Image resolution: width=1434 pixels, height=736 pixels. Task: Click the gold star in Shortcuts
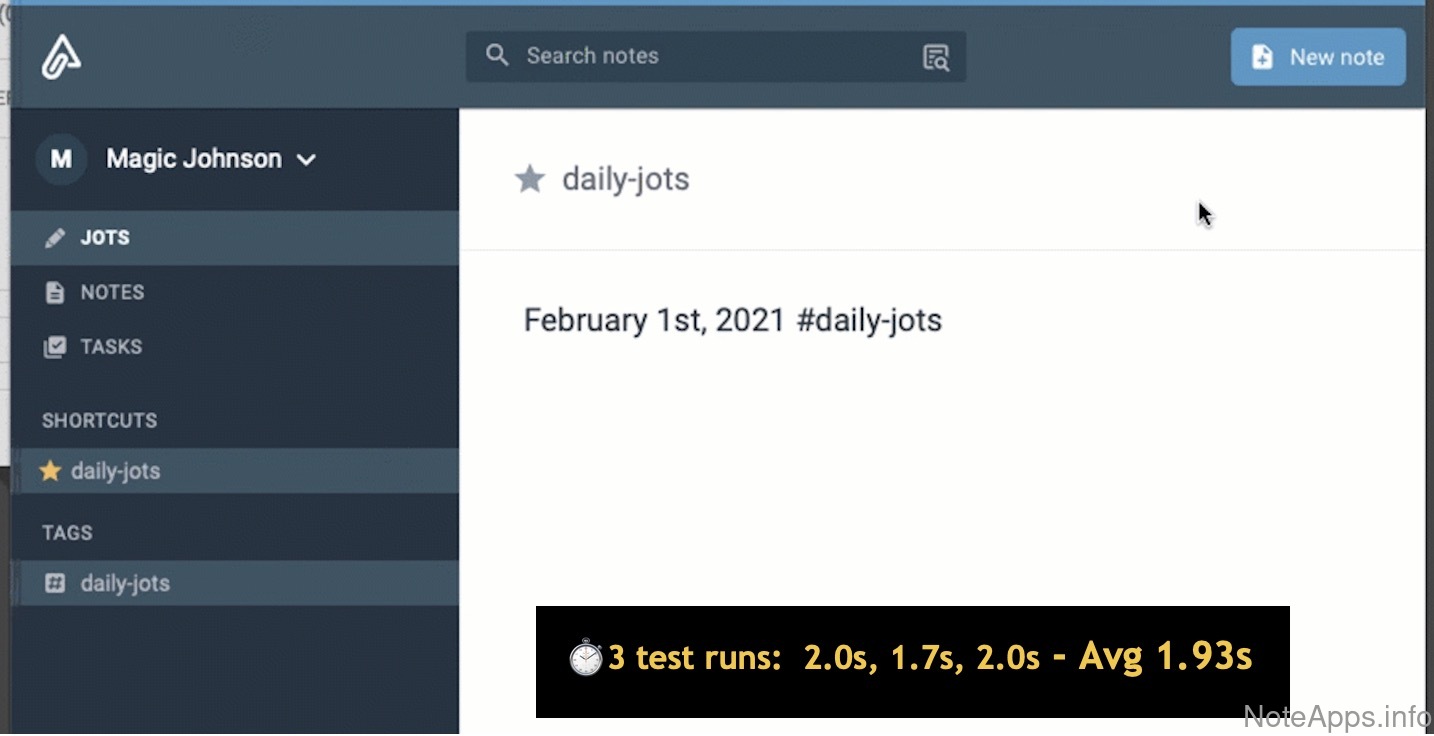click(x=50, y=471)
